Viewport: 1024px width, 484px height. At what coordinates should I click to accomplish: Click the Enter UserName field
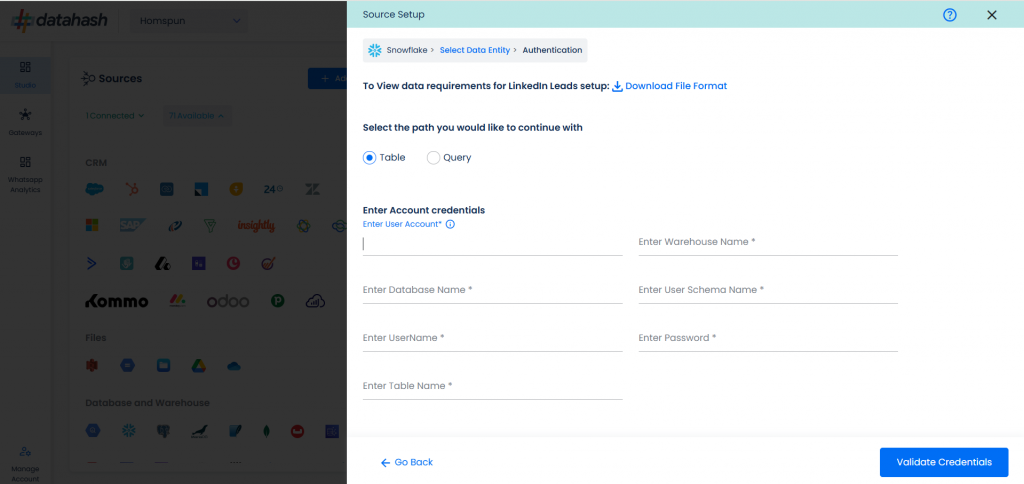tap(492, 339)
